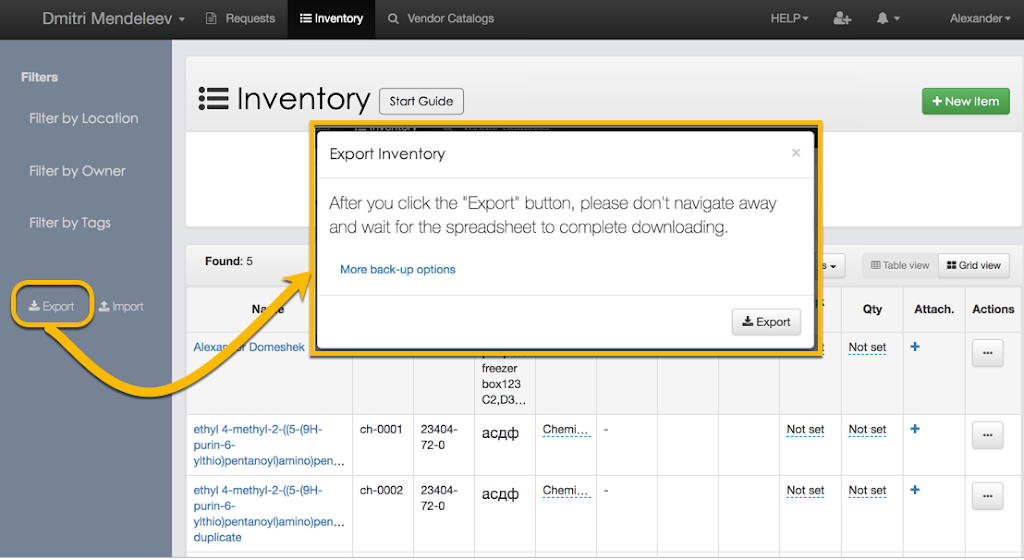Click the location text freezer box123
This screenshot has height=560, width=1024.
click(502, 376)
